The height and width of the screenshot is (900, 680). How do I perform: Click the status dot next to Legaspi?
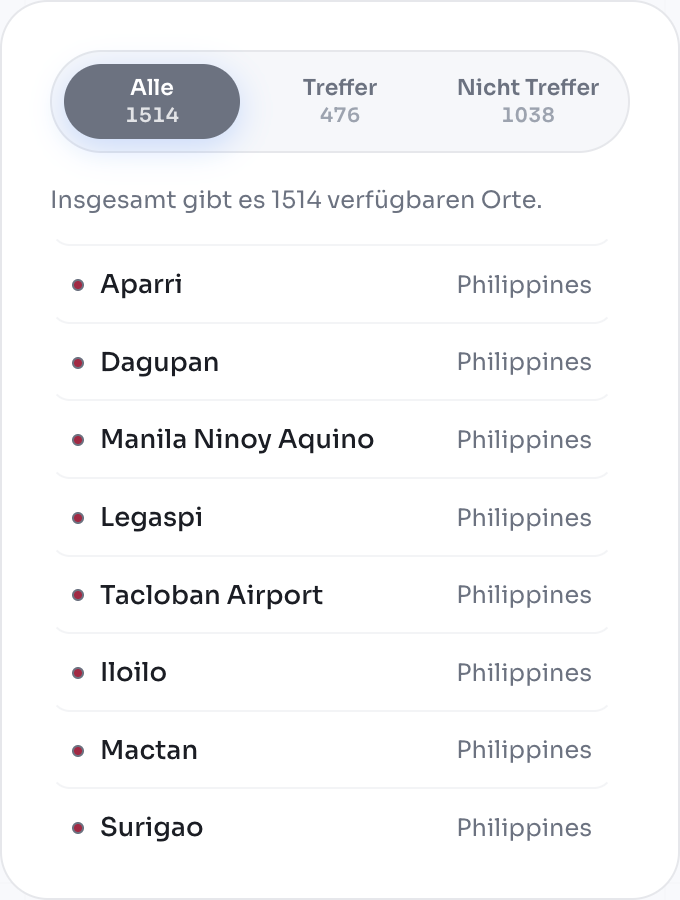pyautogui.click(x=78, y=518)
